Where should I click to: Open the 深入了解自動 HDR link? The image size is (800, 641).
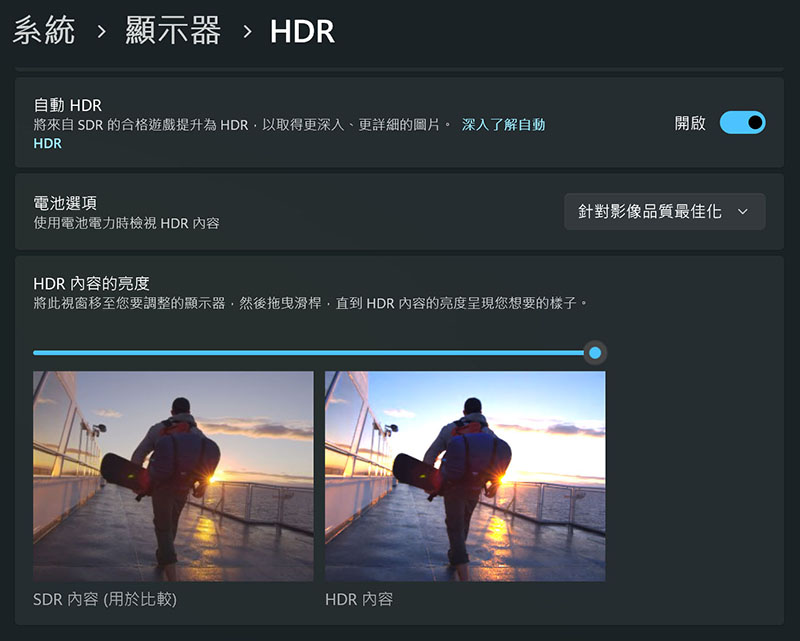(x=503, y=125)
